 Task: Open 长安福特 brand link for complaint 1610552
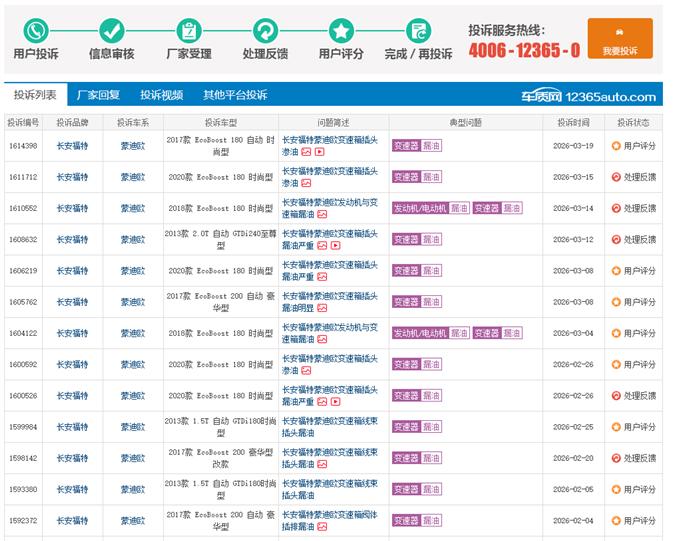tap(72, 208)
